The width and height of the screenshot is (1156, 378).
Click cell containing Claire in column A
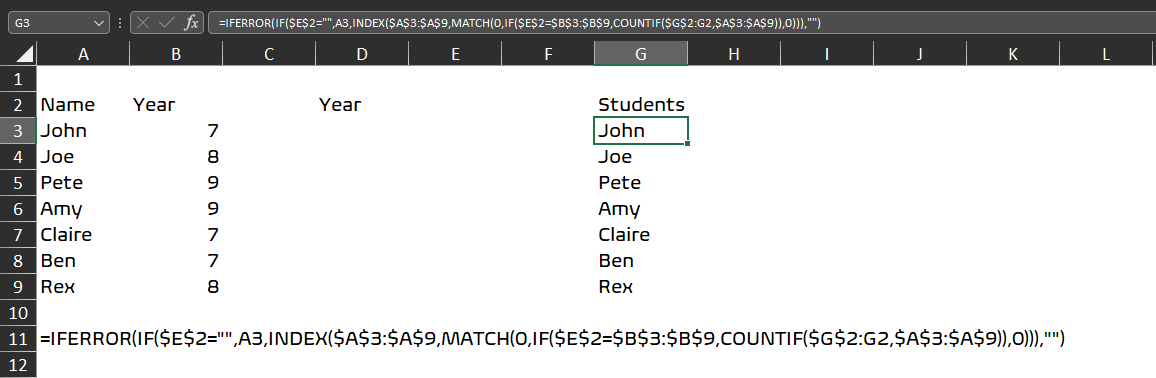point(83,234)
